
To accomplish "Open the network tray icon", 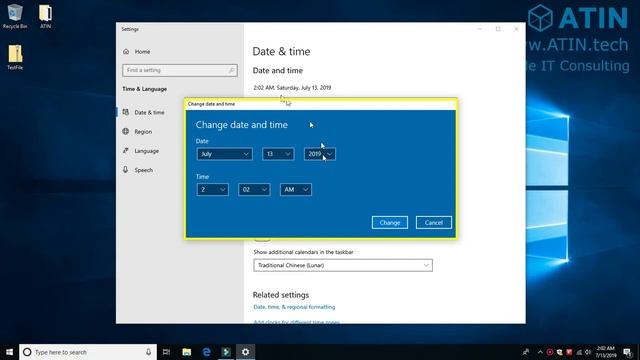I will [579, 352].
